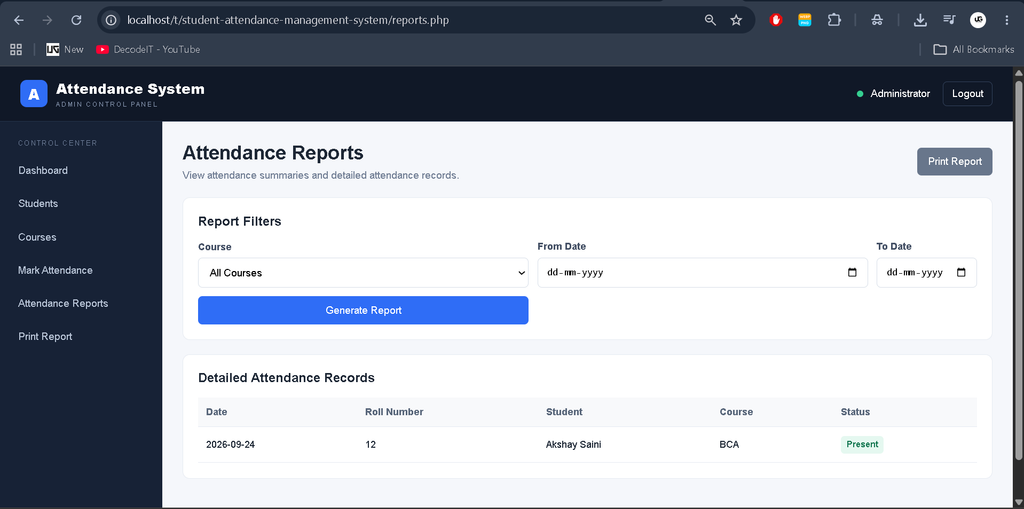Open the From Date calendar picker icon

[852, 272]
